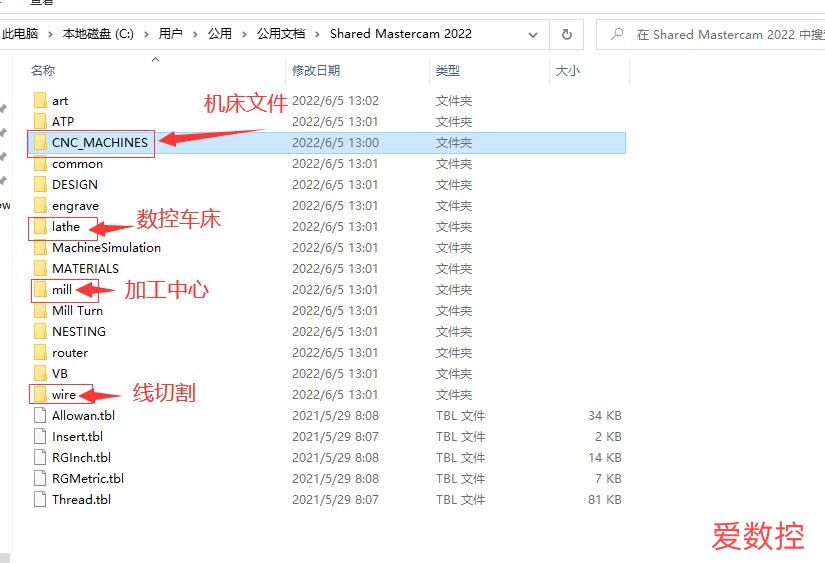Click the Allowan.tbl file icon
The image size is (825, 563).
pos(40,416)
